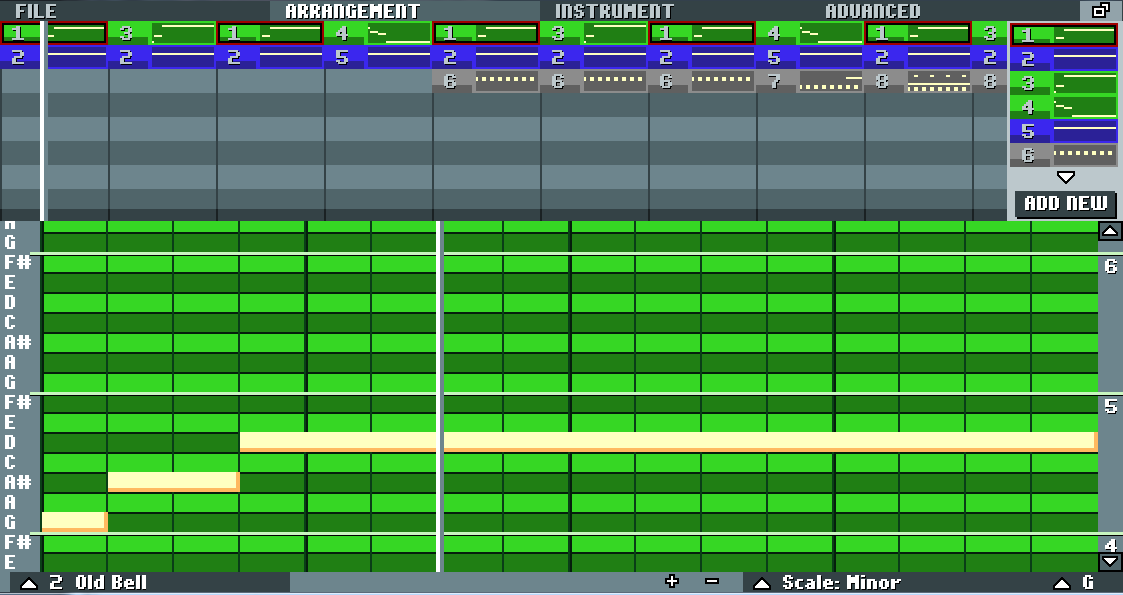Select the first bar's pattern 1 cell

54,33
